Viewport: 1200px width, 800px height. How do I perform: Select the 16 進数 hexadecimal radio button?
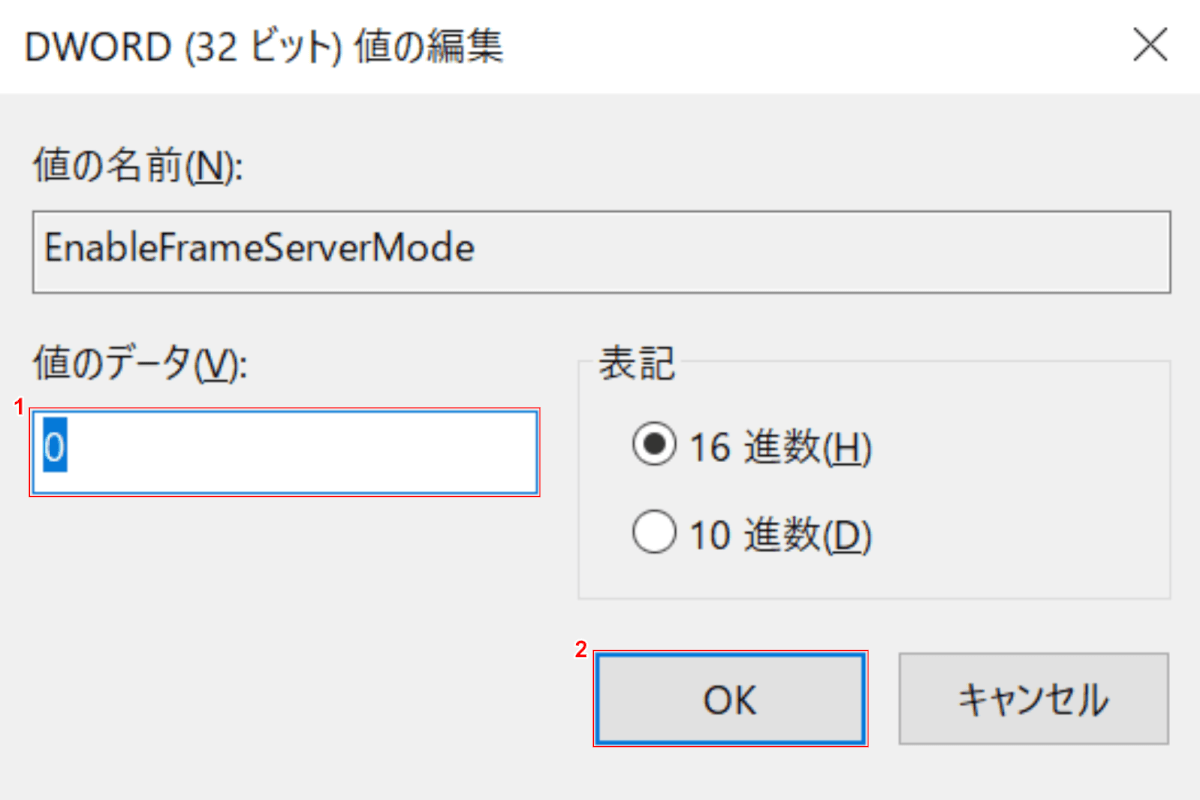656,448
